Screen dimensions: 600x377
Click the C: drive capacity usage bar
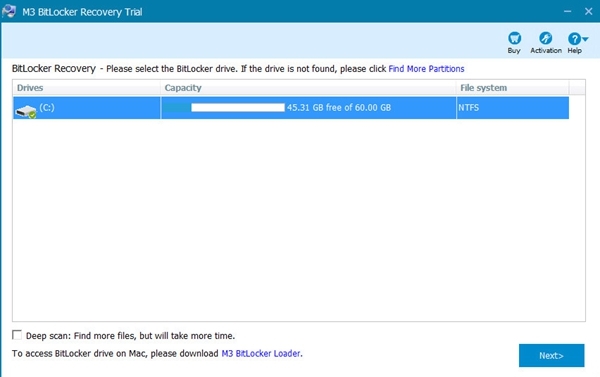pos(225,108)
